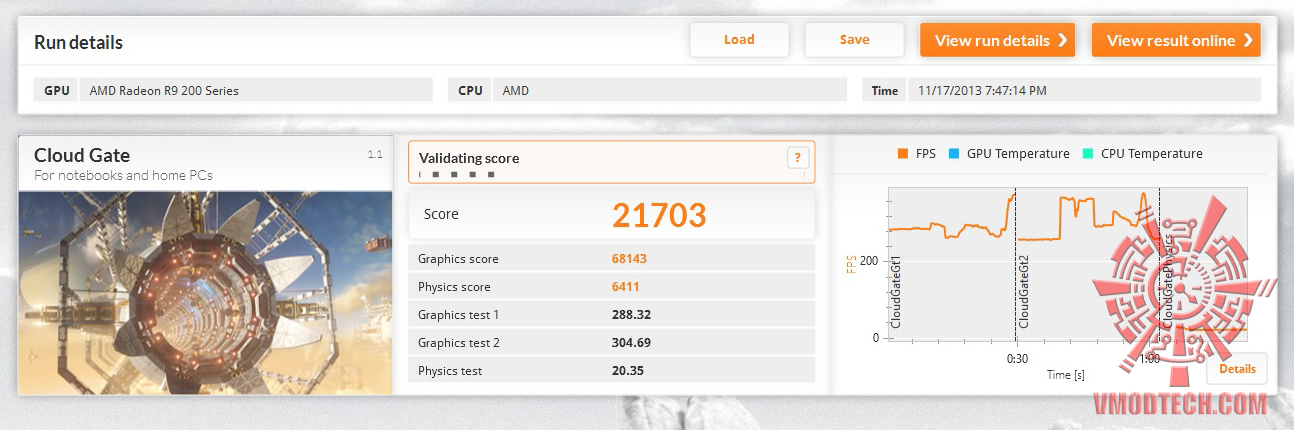
Task: Click the CloudGateGt1 marker line in the chart
Action: point(888,263)
